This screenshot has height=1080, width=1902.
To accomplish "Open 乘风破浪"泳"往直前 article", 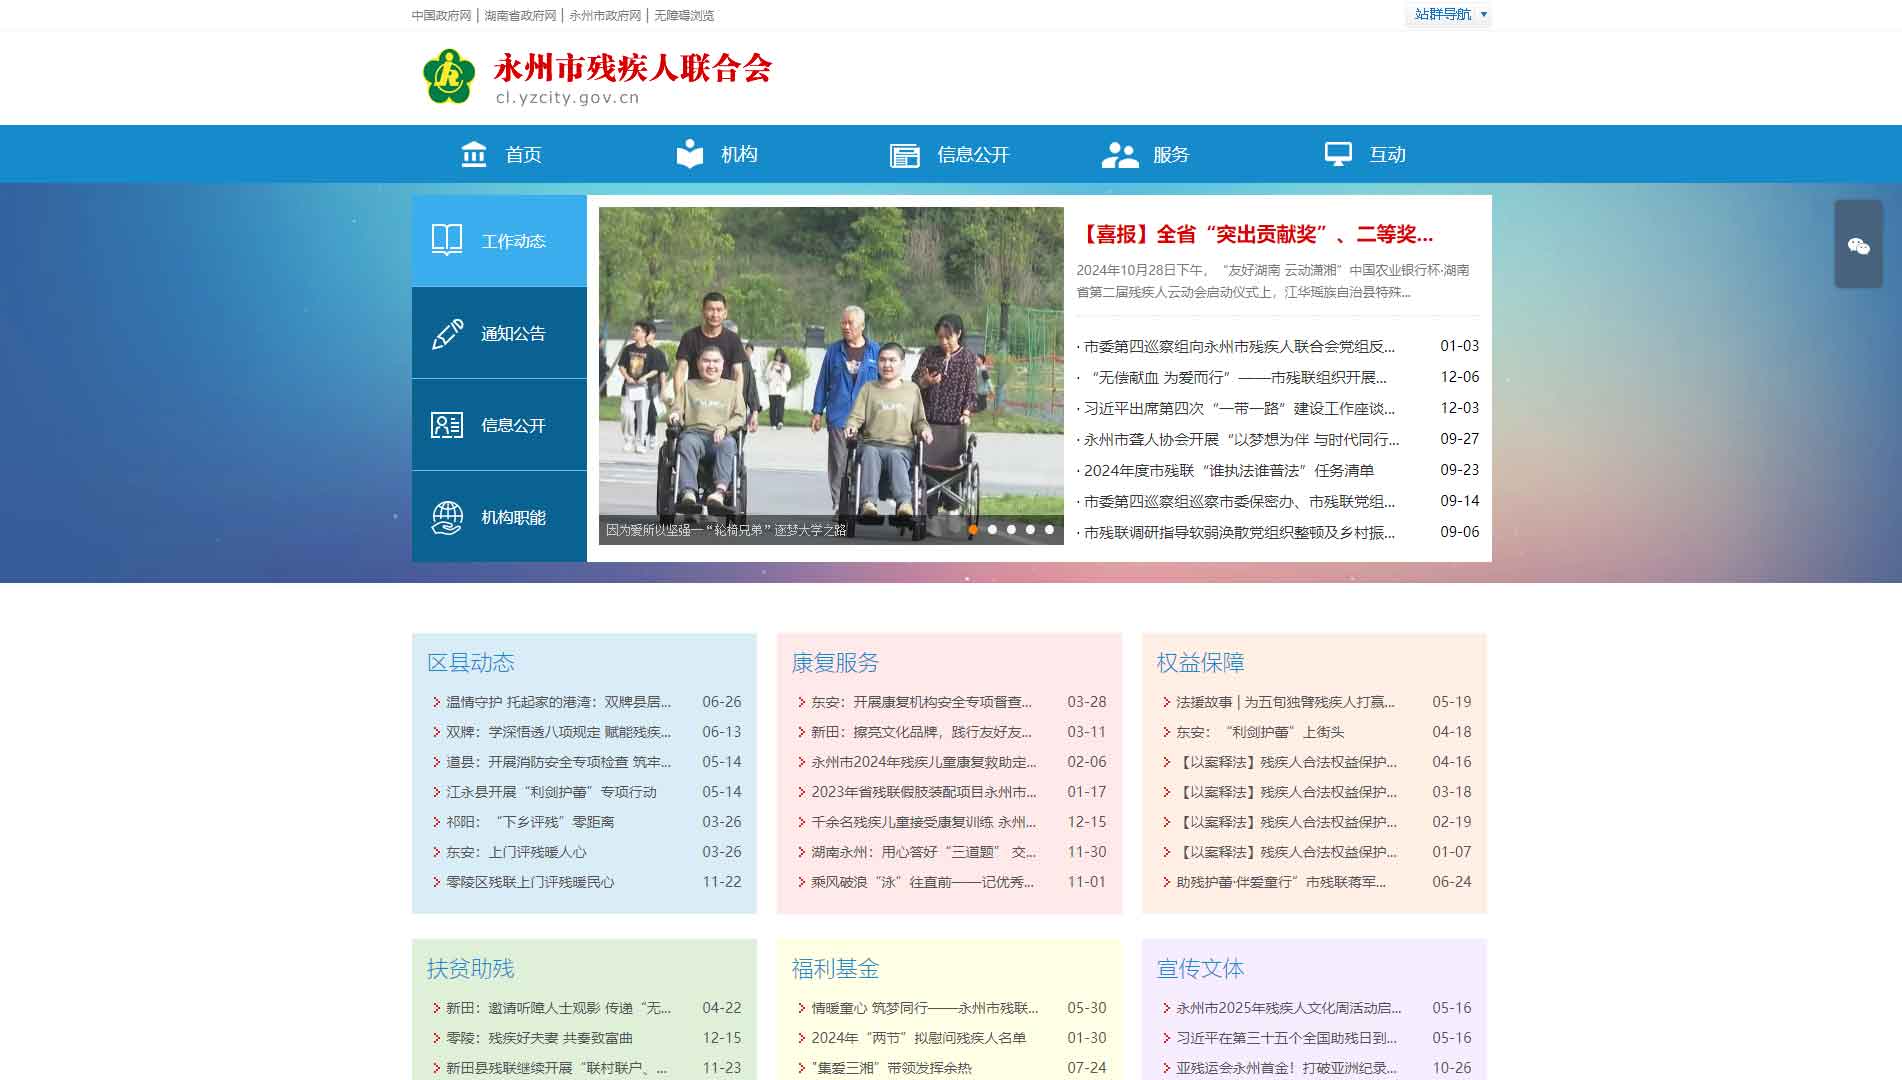I will coord(922,882).
